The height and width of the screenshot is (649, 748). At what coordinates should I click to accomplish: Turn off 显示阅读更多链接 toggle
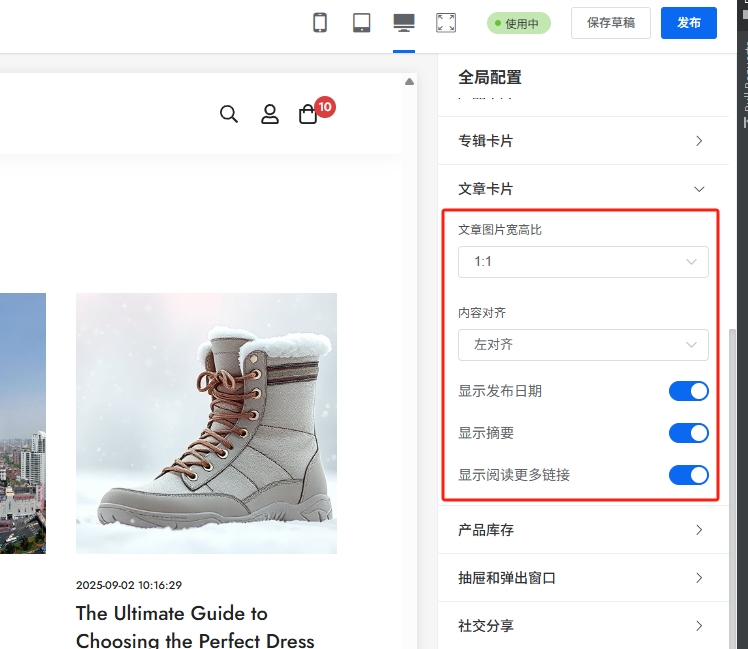pos(688,475)
